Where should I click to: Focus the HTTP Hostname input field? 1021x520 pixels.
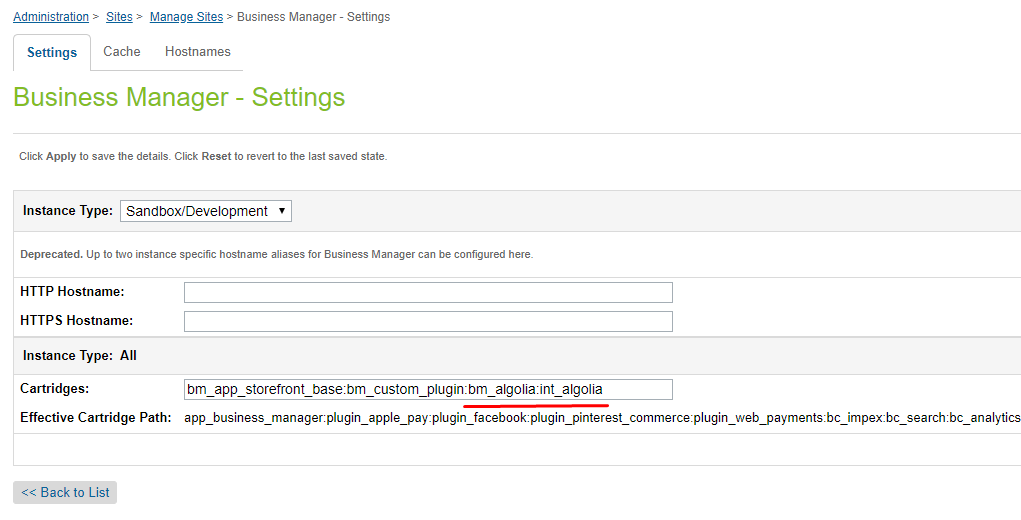pos(428,292)
